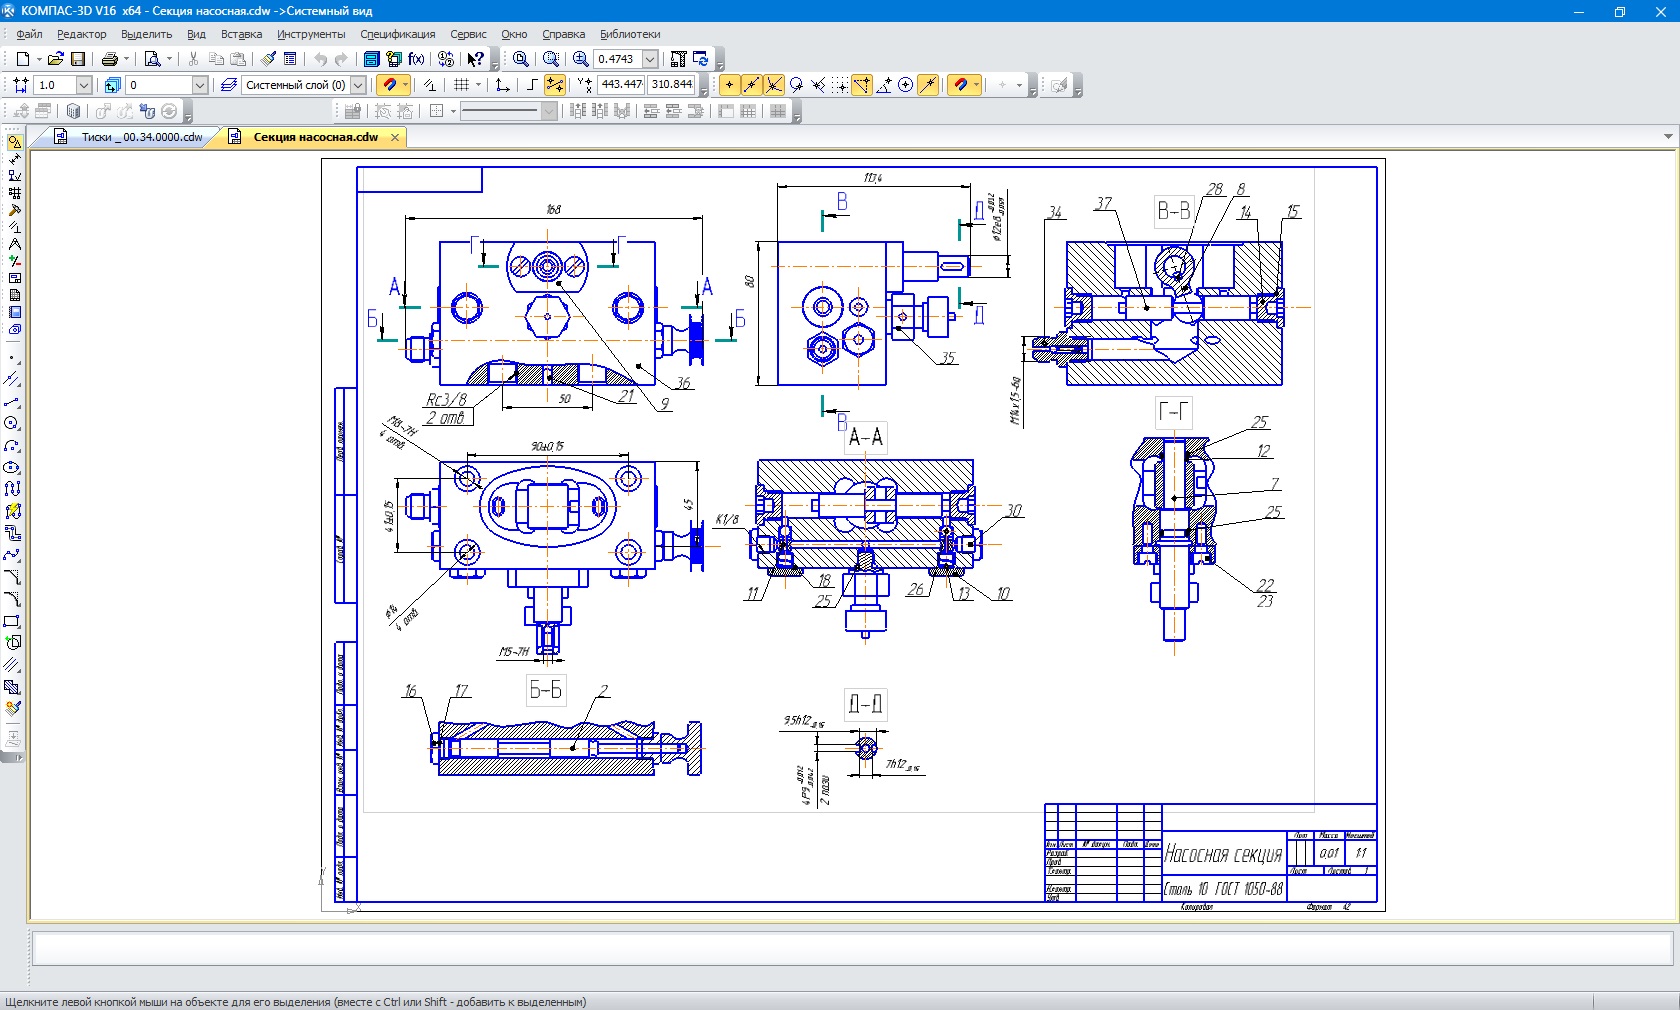Screen dimensions: 1680x1010
Task: Click the X coordinate field 443.447
Action: click(621, 85)
